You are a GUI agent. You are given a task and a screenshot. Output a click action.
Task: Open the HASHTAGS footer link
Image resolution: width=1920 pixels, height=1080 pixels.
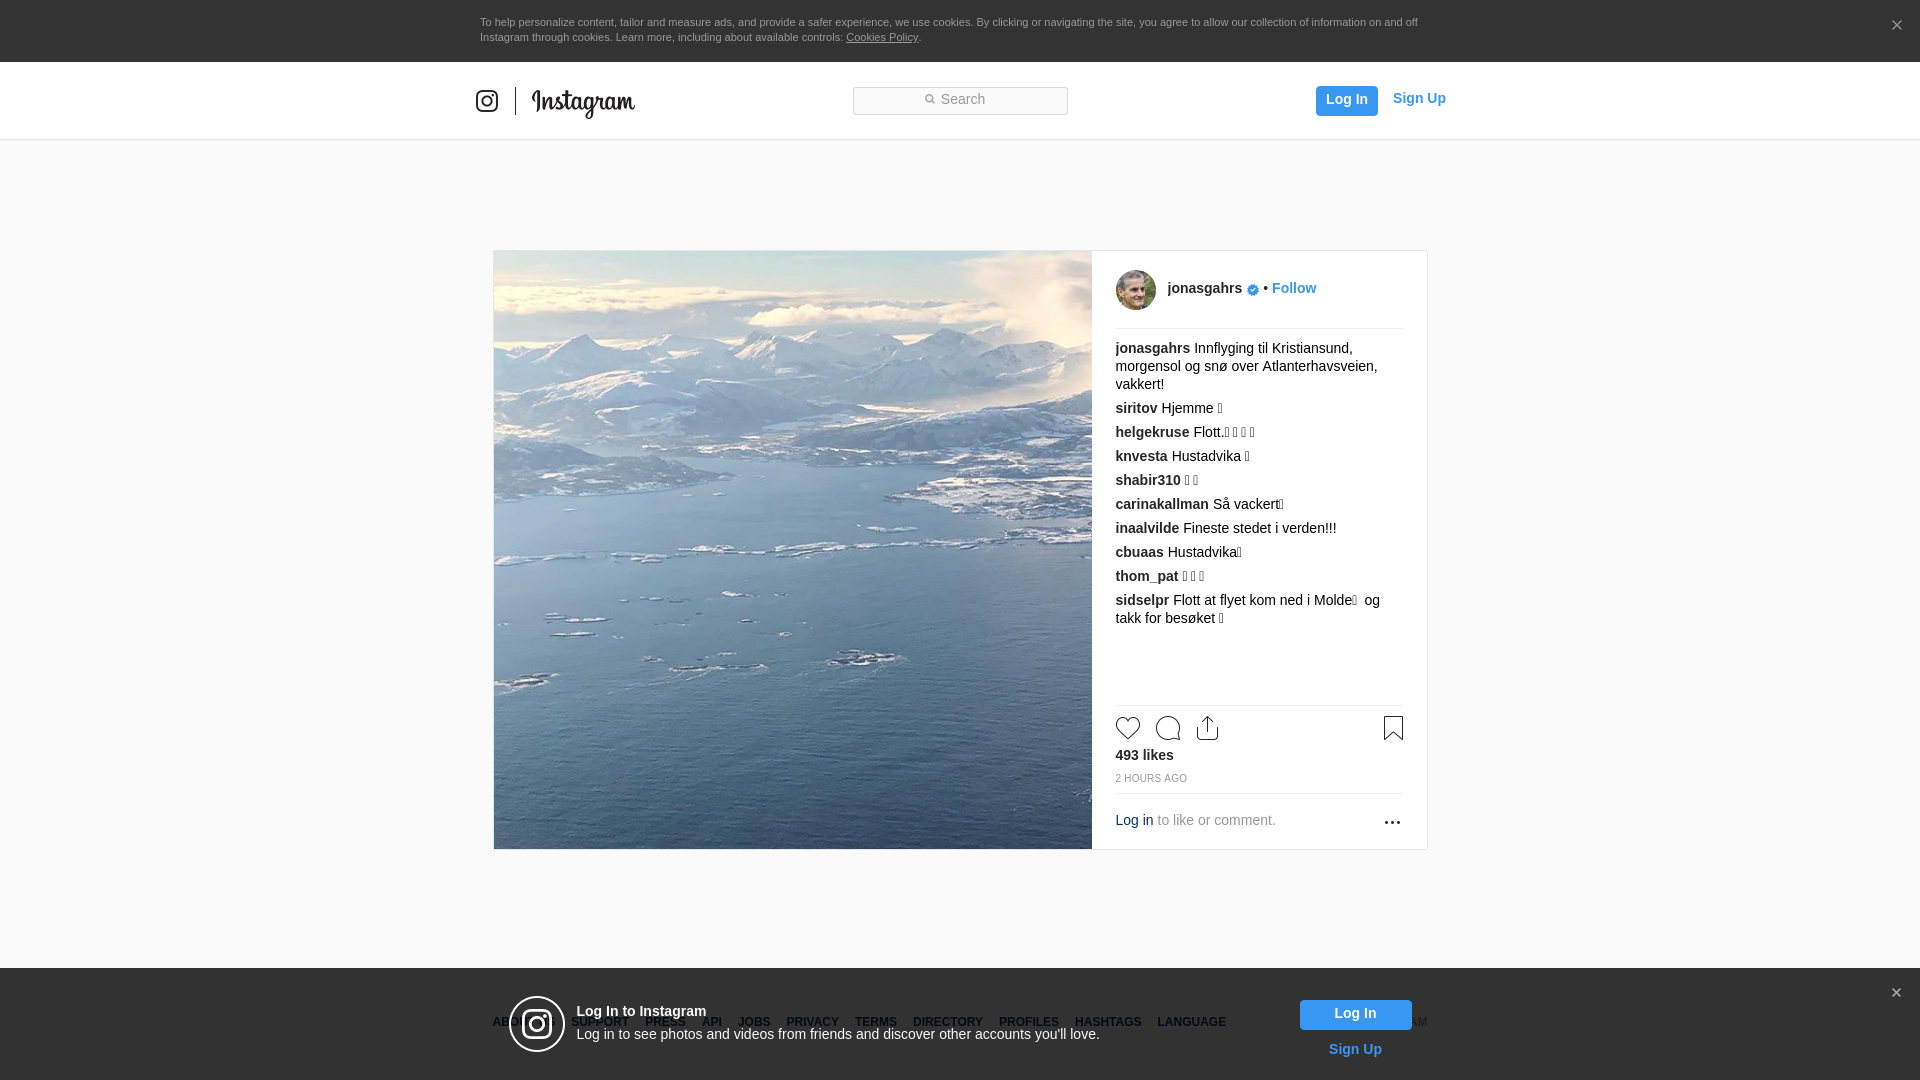click(x=1107, y=1022)
